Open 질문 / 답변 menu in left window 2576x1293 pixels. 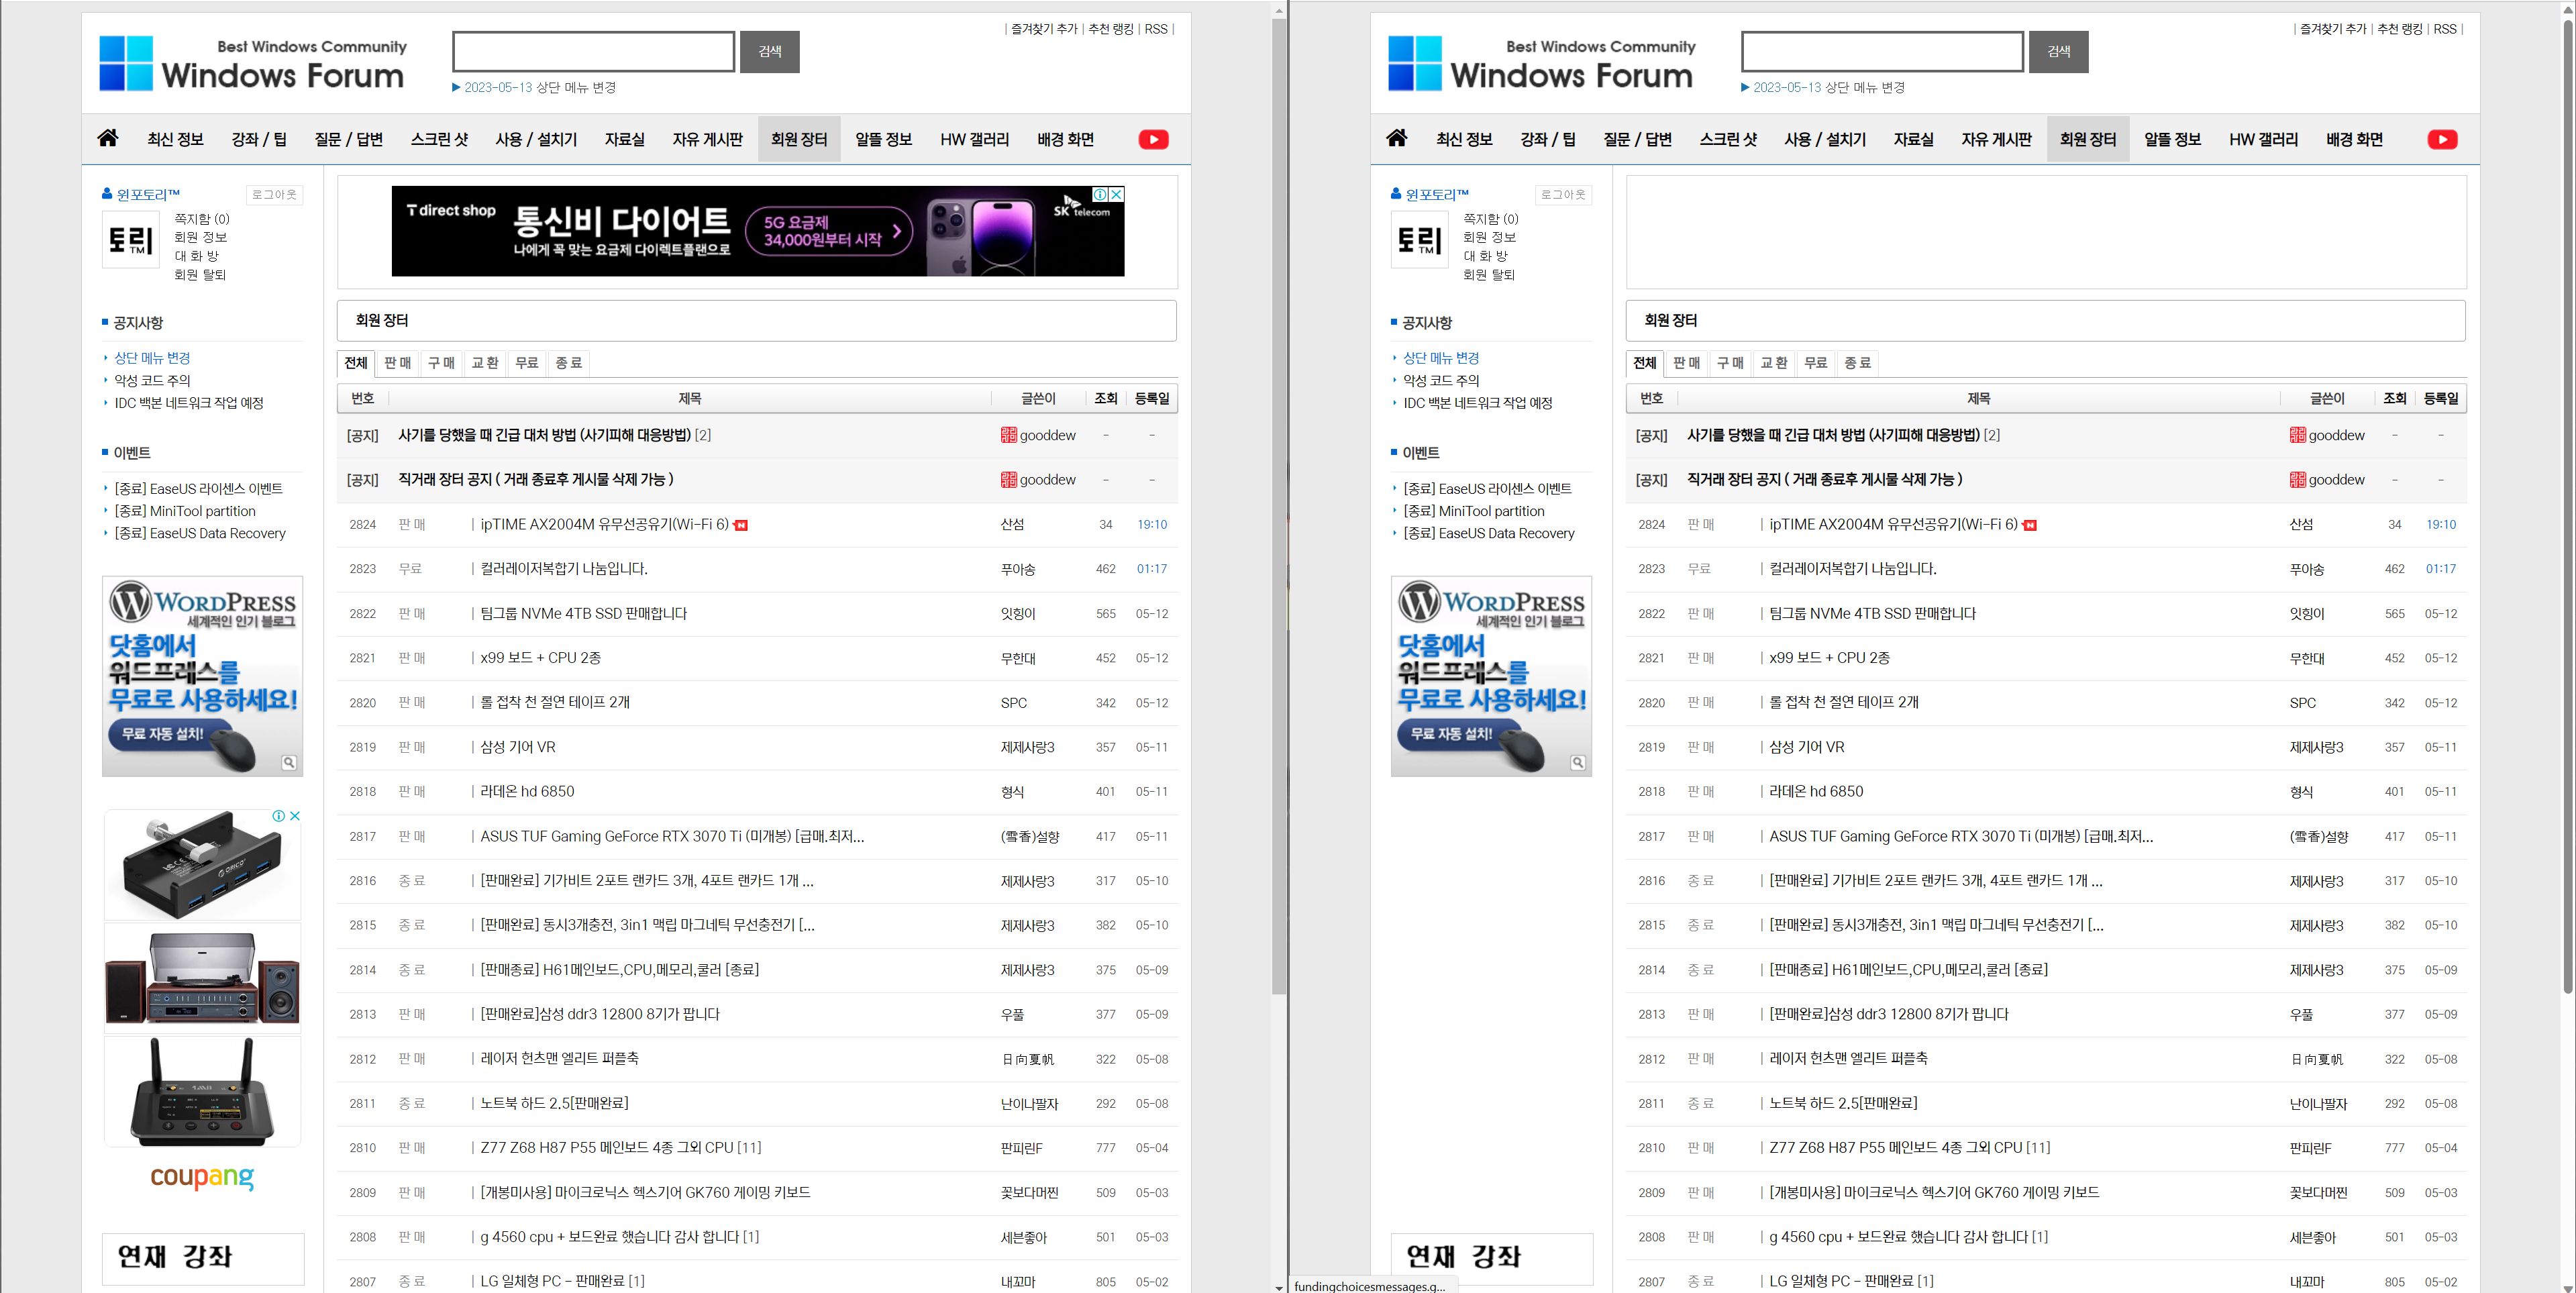[349, 139]
